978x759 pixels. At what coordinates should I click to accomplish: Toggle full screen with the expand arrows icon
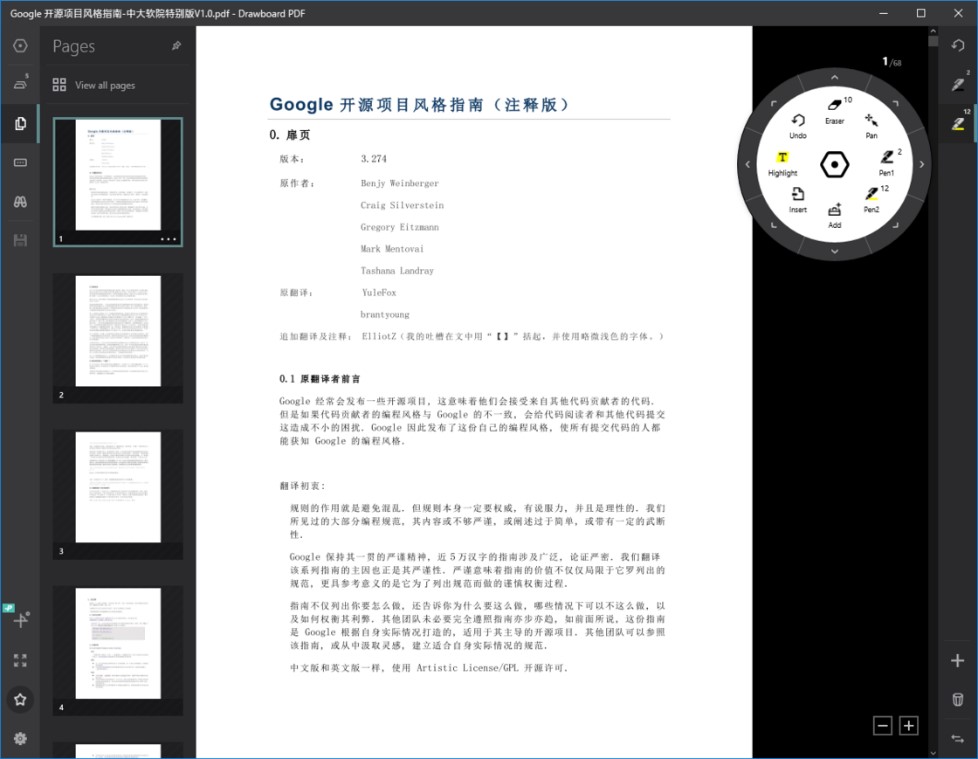pyautogui.click(x=20, y=660)
